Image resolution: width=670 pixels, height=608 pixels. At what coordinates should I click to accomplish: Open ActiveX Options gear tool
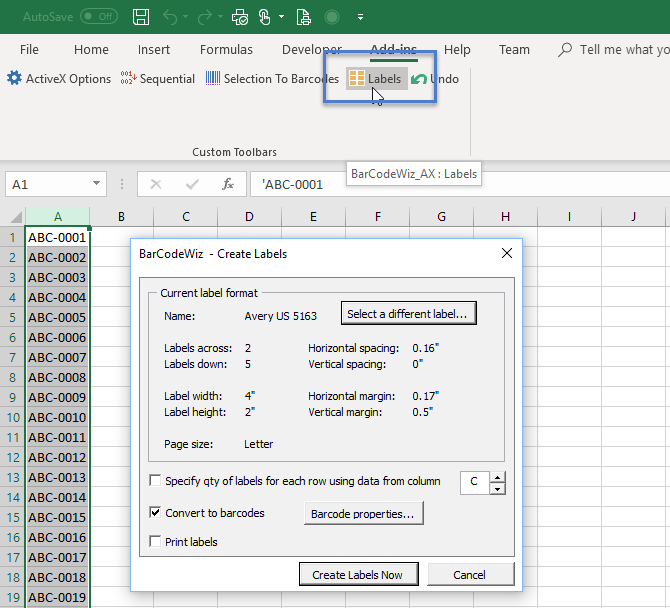click(x=59, y=79)
